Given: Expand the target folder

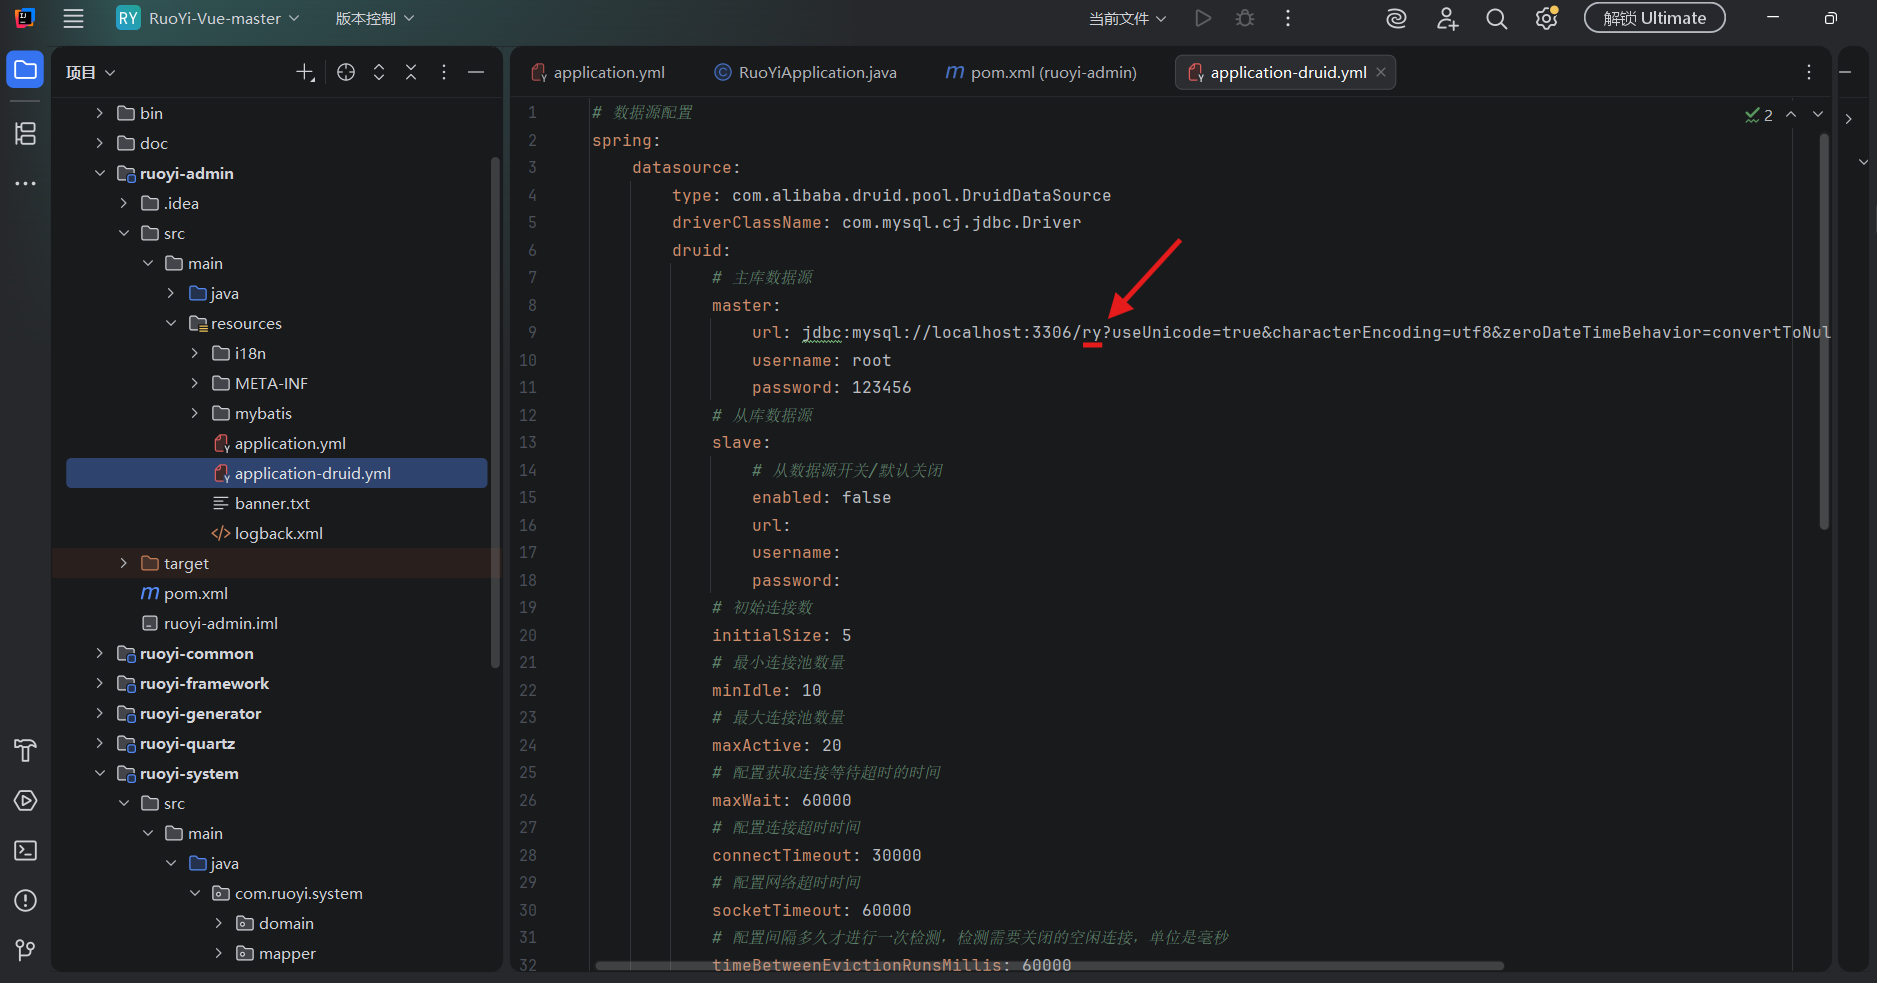Looking at the screenshot, I should click(x=123, y=563).
